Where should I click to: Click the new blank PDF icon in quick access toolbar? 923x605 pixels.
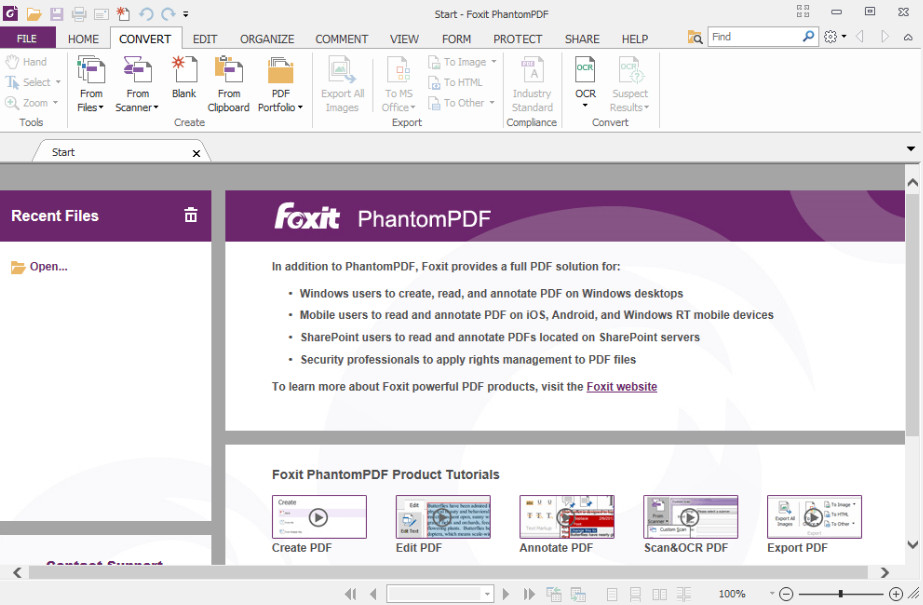(123, 13)
